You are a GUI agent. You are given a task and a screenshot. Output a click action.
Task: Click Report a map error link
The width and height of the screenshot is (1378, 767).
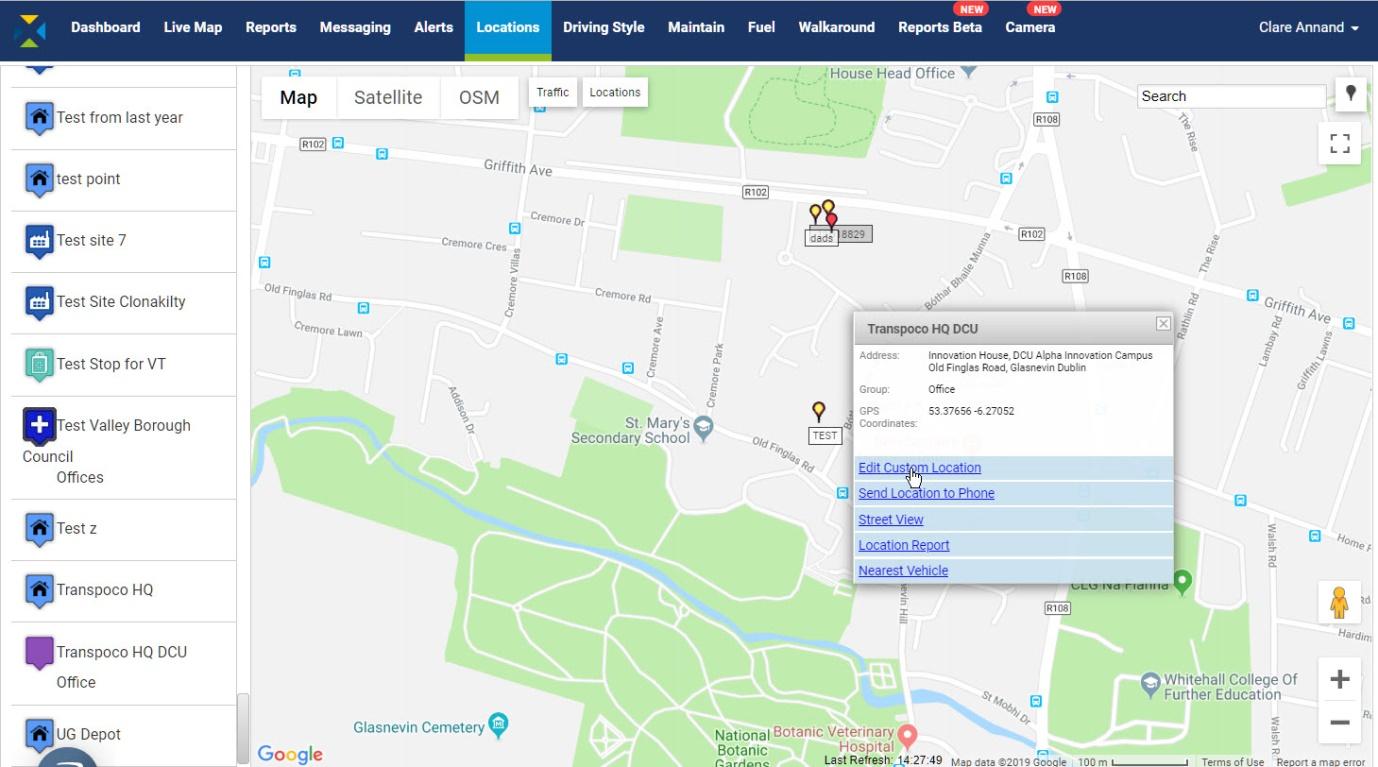pyautogui.click(x=1320, y=762)
